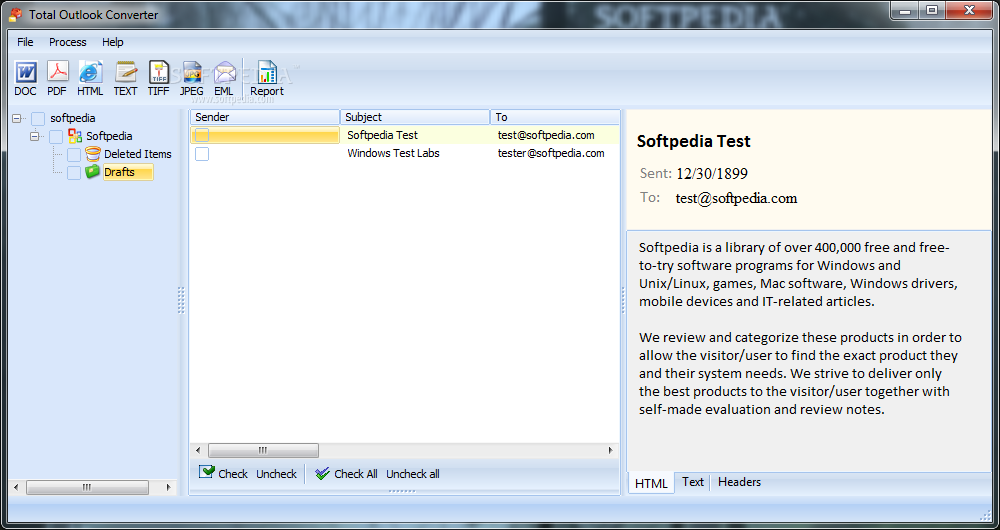Screen dimensions: 1000x530
Task: Open the File menu
Action: pos(26,42)
